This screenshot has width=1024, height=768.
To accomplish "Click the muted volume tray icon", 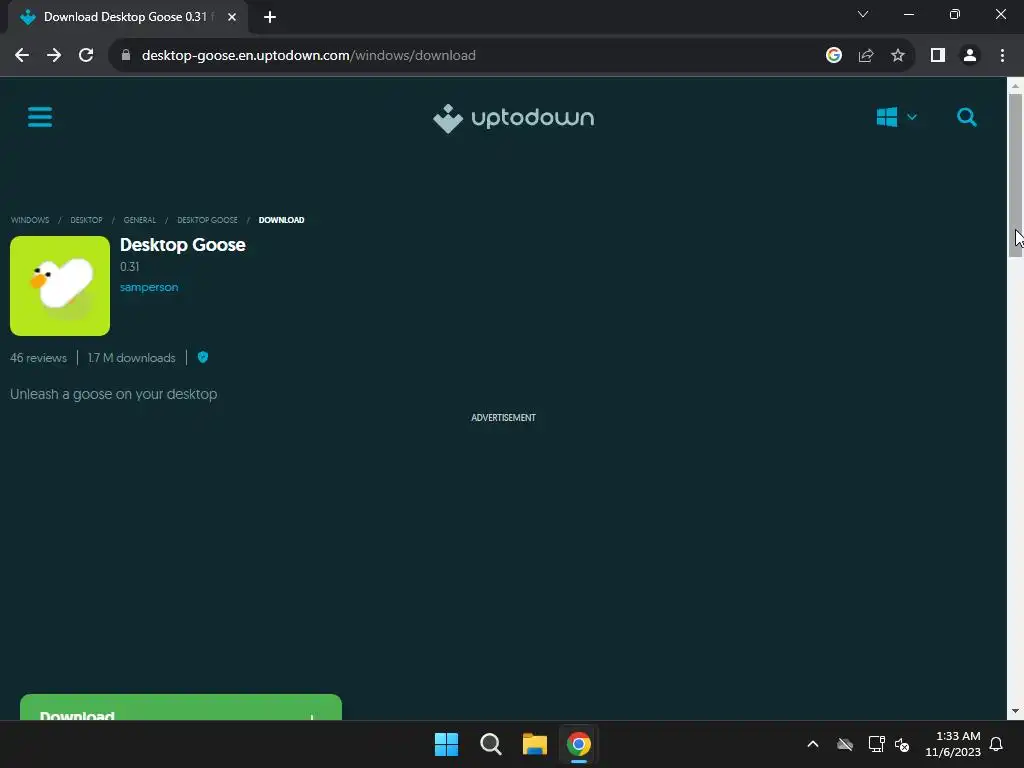I will pos(902,744).
